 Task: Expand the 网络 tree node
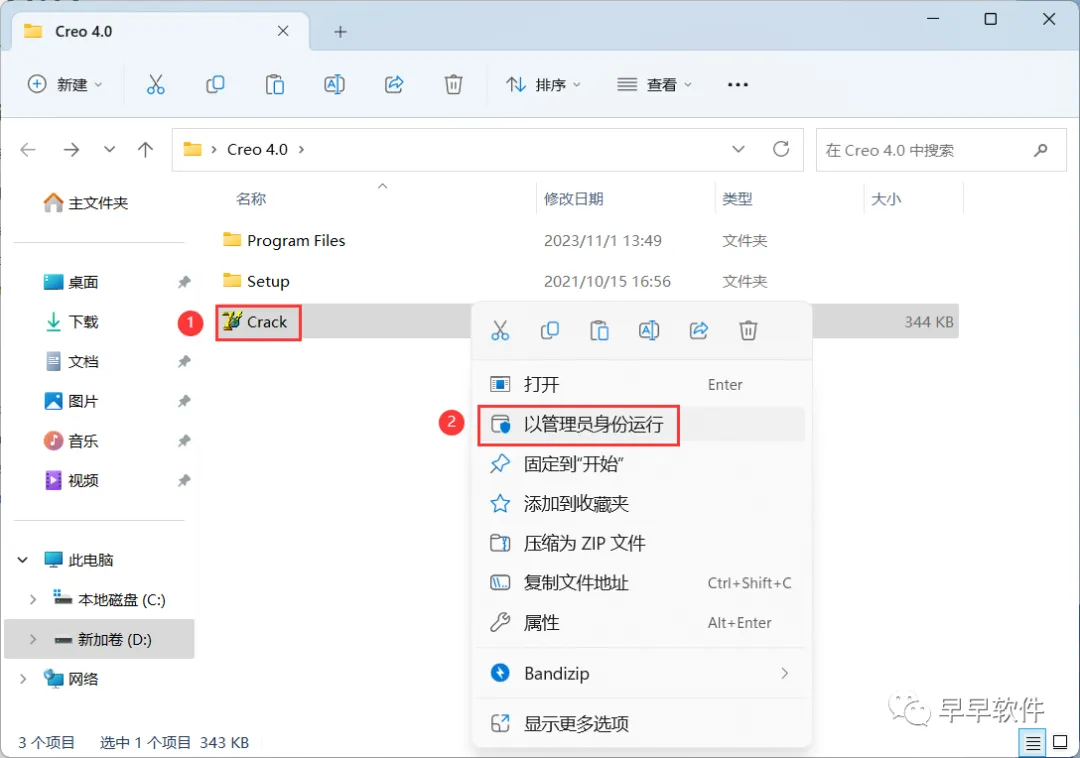(x=23, y=679)
